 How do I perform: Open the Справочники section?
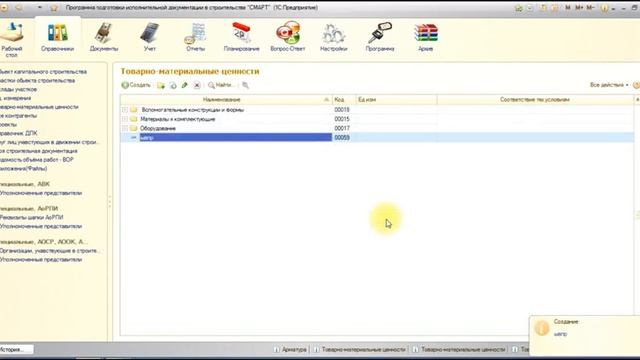58,38
